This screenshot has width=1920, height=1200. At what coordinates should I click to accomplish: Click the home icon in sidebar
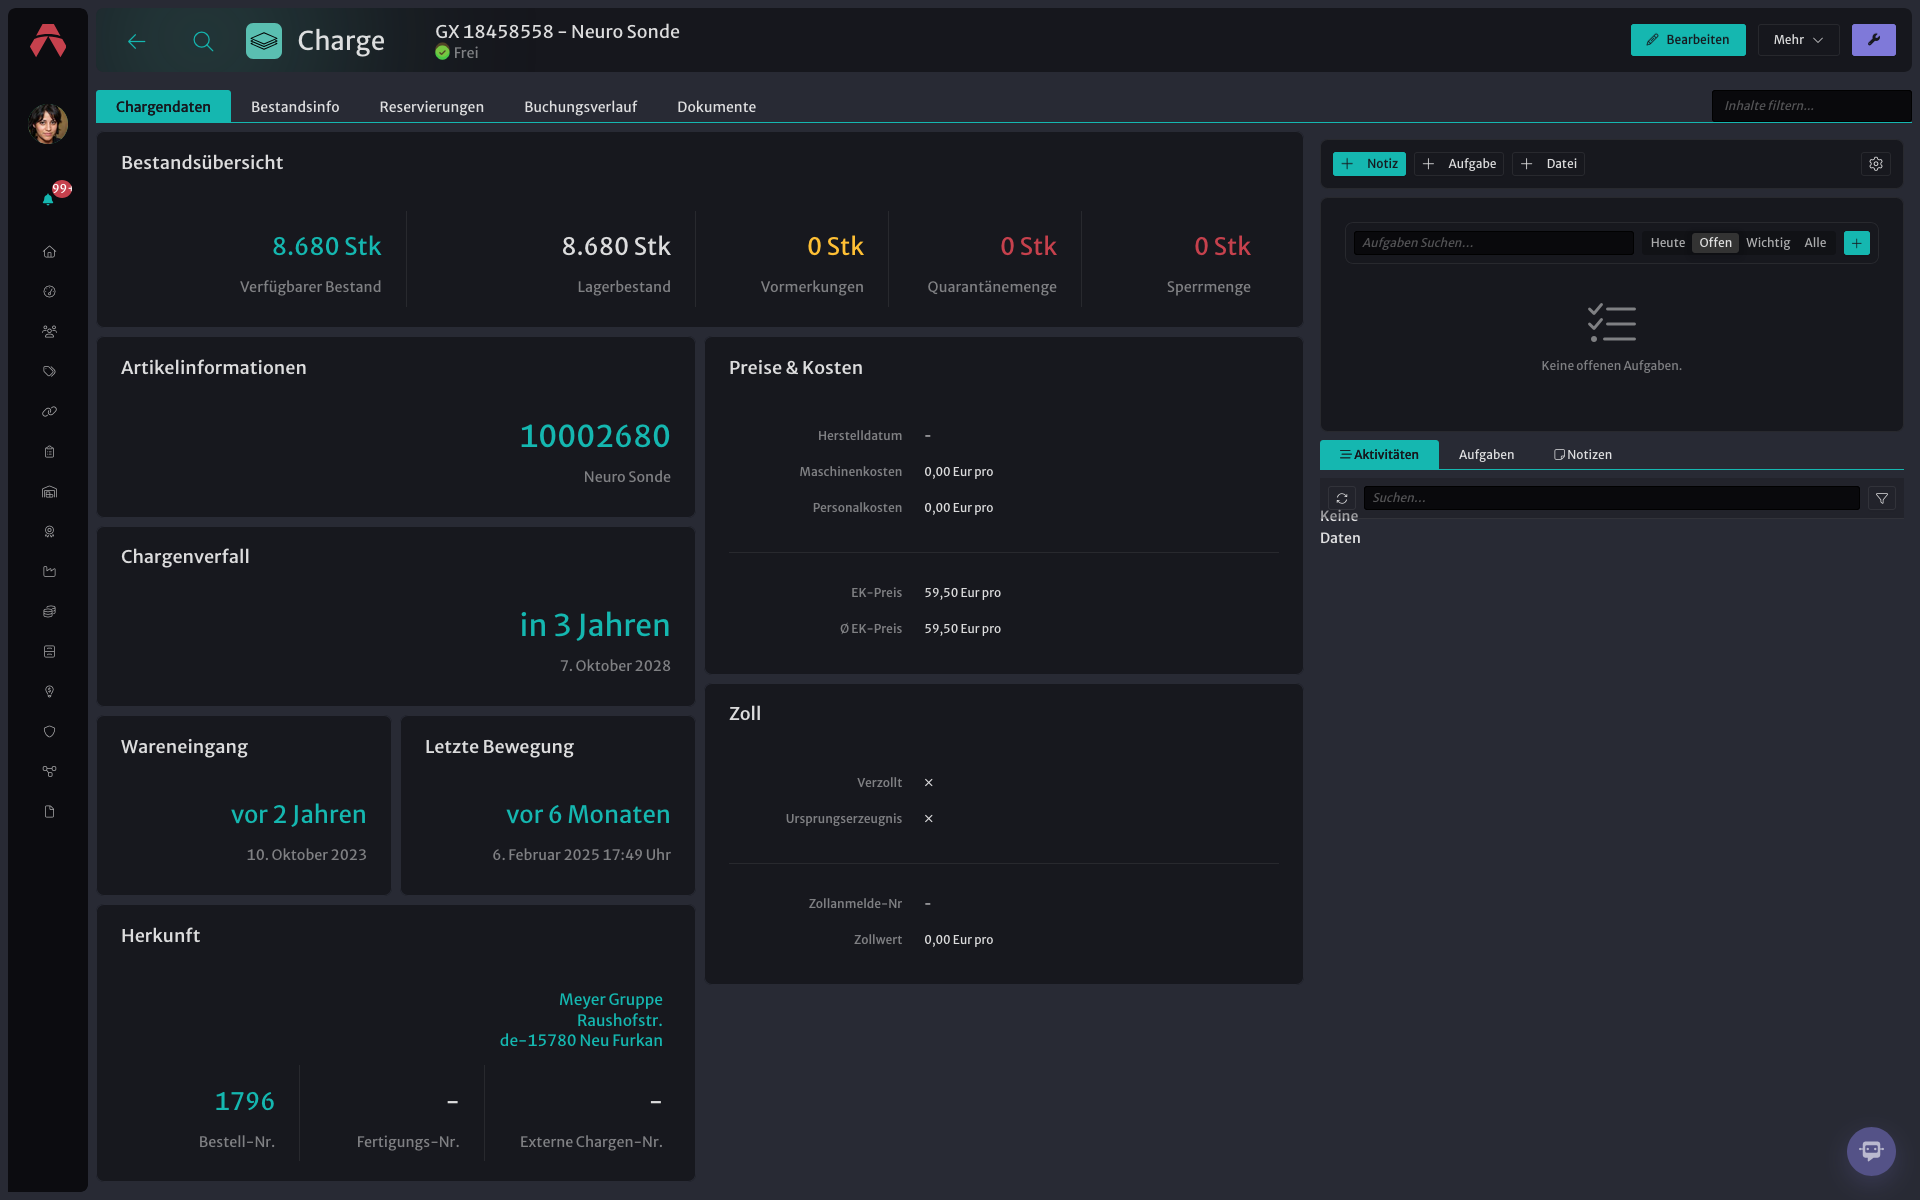tap(49, 252)
